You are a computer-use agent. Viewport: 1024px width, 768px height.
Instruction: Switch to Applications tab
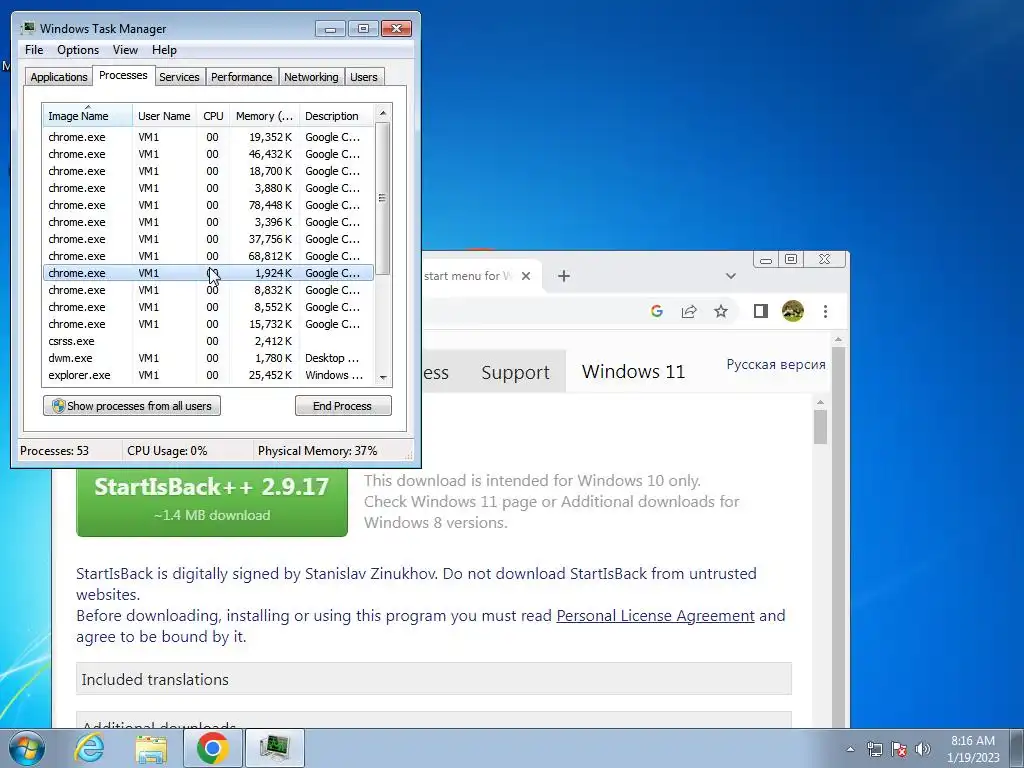point(59,77)
